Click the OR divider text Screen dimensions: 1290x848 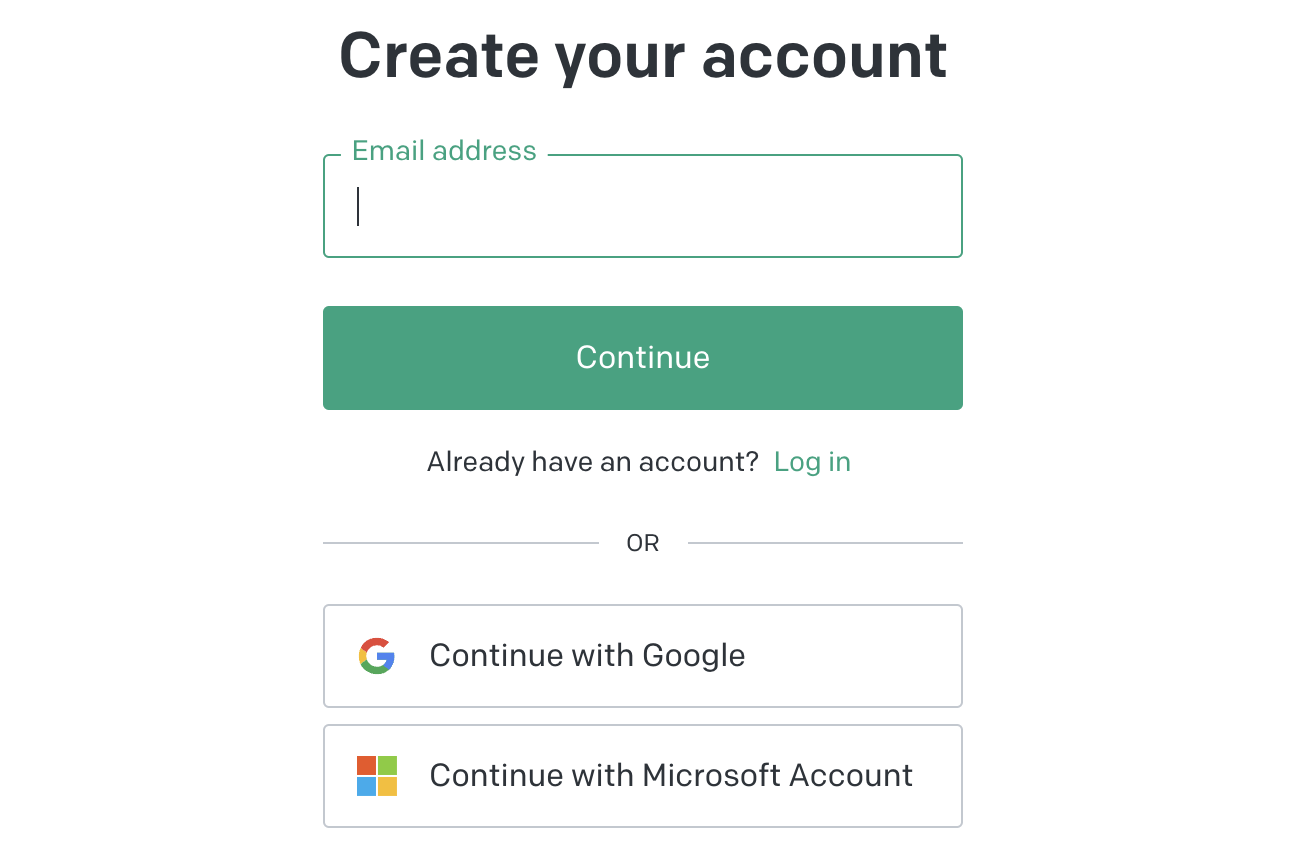pos(643,543)
